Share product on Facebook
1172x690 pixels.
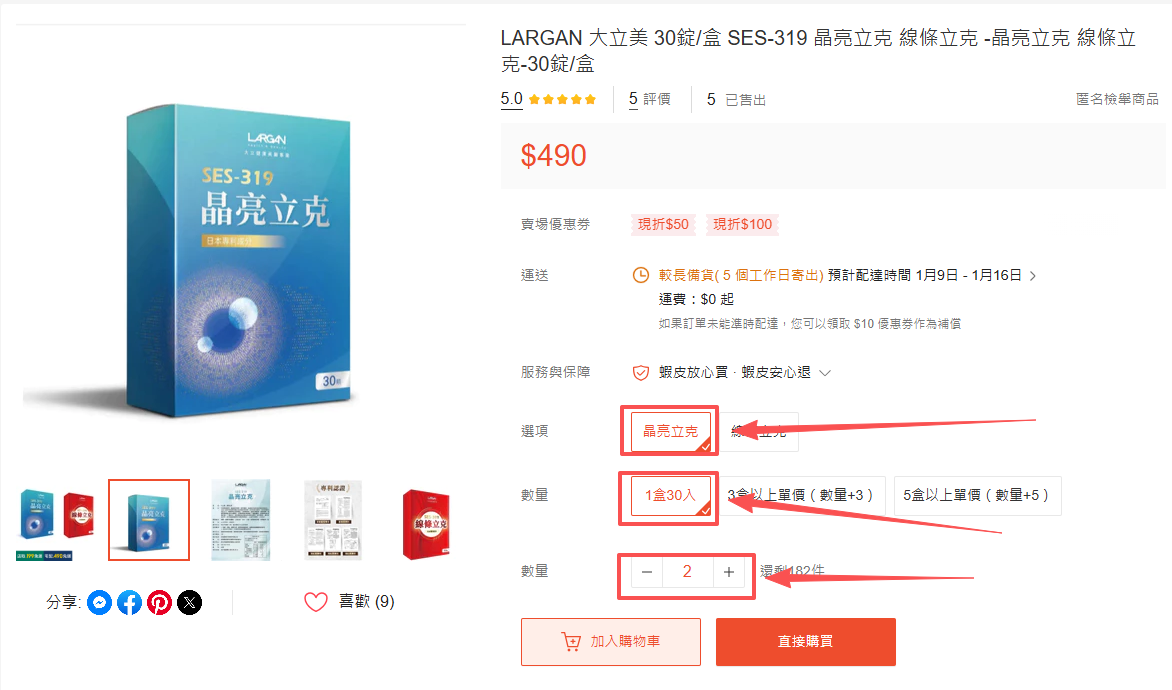coord(129,603)
